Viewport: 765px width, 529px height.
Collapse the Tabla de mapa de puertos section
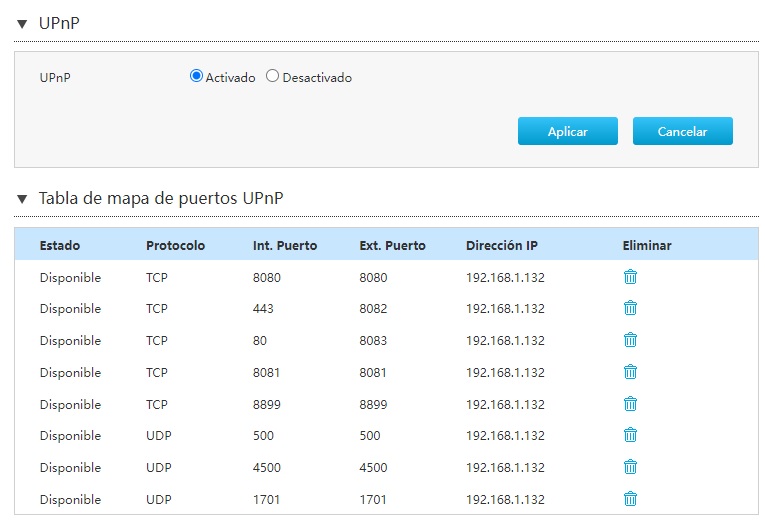pos(21,199)
